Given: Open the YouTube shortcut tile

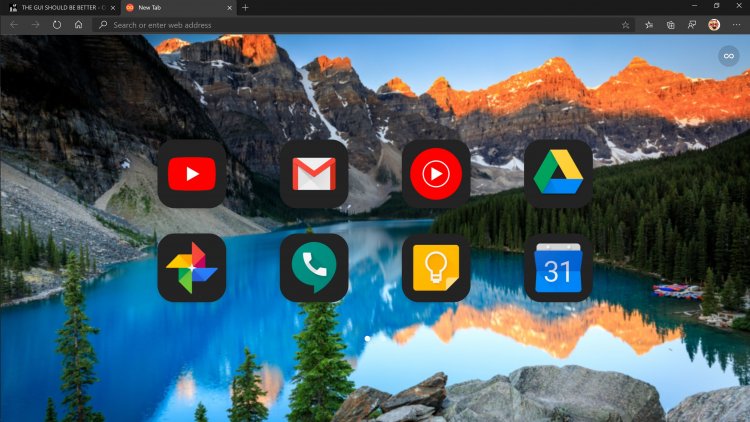Looking at the screenshot, I should coord(192,174).
